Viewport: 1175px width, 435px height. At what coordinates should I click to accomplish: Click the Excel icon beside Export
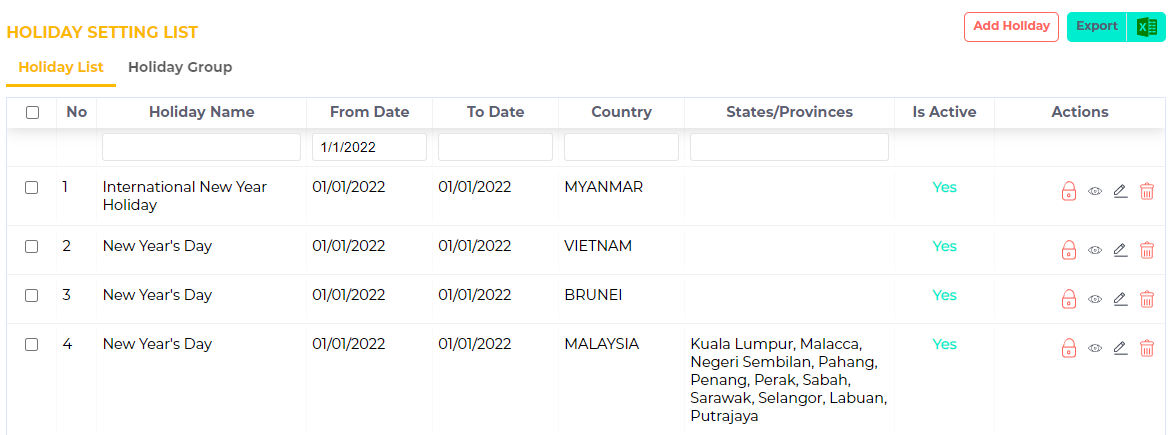click(x=1144, y=27)
